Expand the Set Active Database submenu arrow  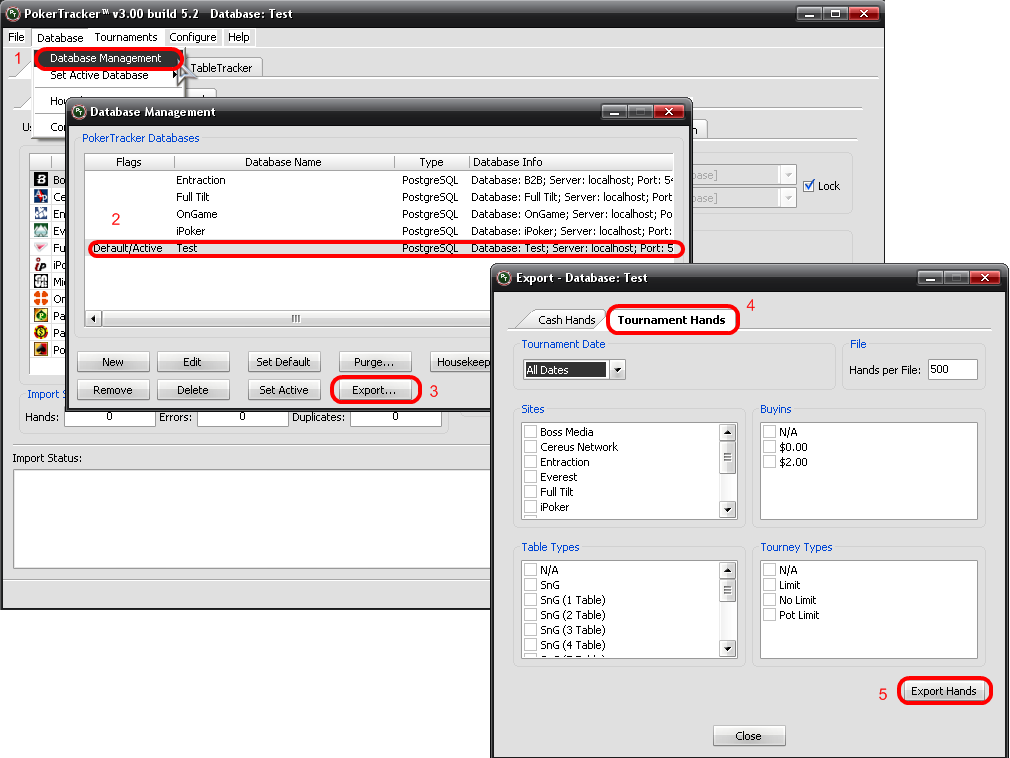(175, 75)
